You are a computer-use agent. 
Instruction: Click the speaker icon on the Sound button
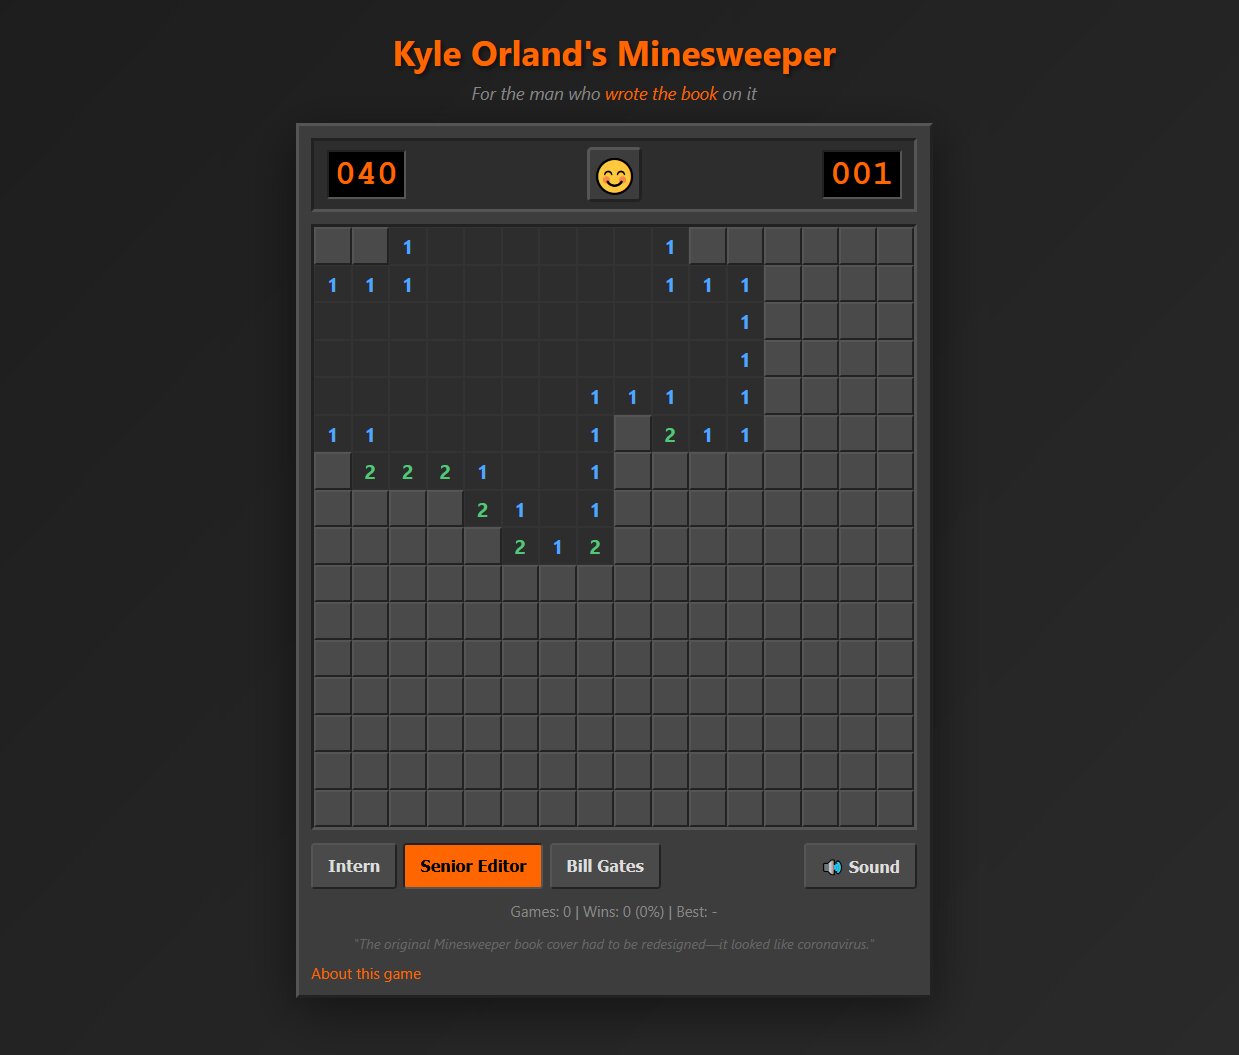833,866
